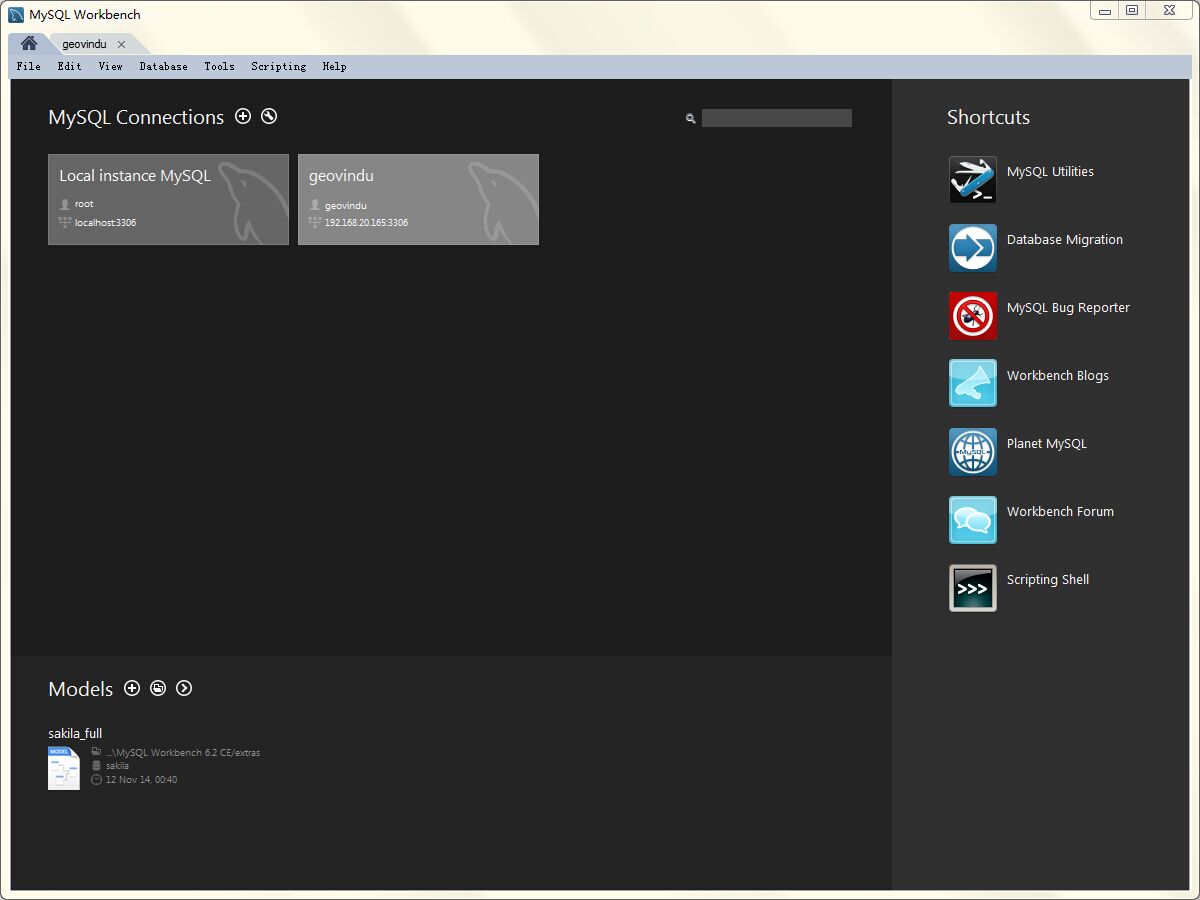This screenshot has height=900, width=1200.
Task: Click the sakila schema name text
Action: coord(117,766)
